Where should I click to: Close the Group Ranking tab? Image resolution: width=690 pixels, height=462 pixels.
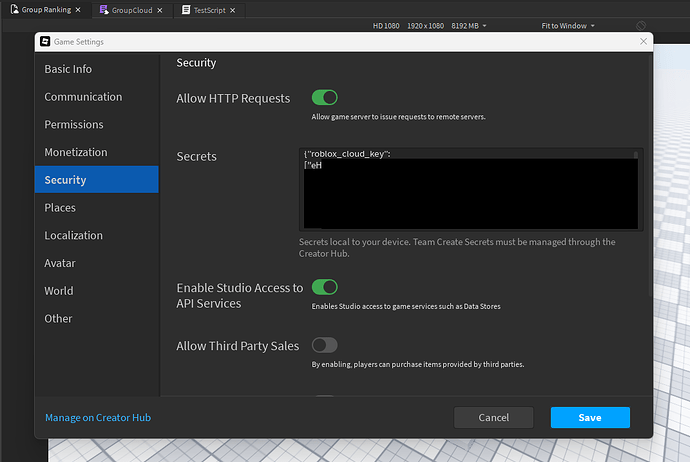click(78, 10)
